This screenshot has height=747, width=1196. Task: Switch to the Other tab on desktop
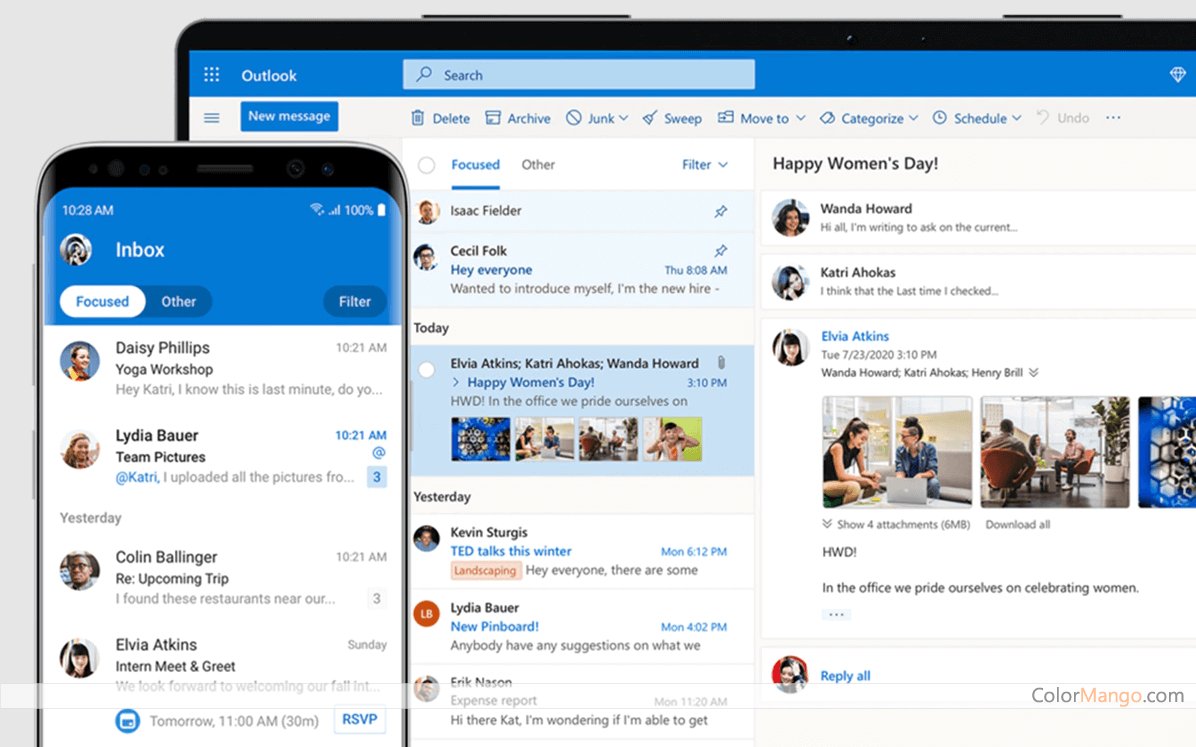coord(538,165)
